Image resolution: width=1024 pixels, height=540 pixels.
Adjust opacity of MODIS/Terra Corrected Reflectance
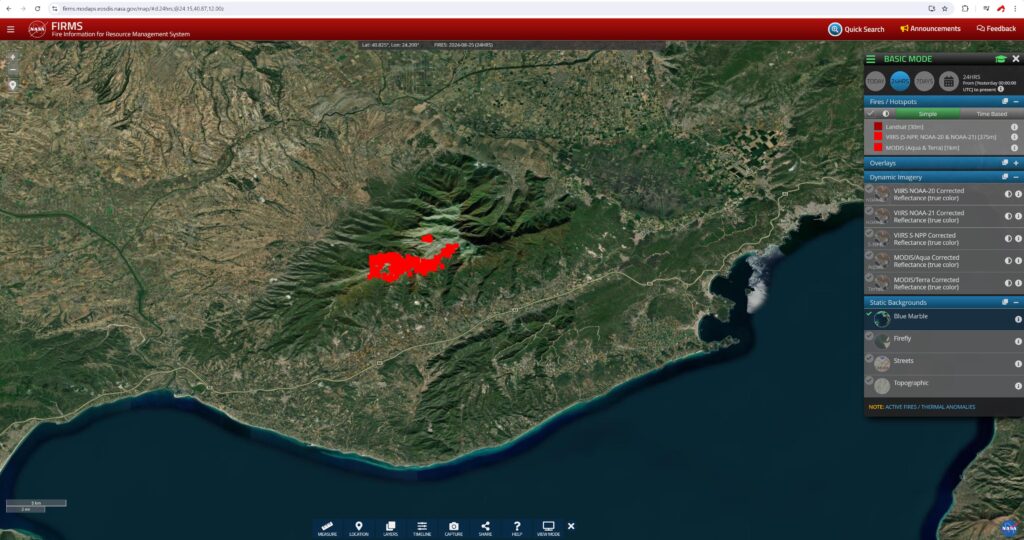coord(1007,283)
